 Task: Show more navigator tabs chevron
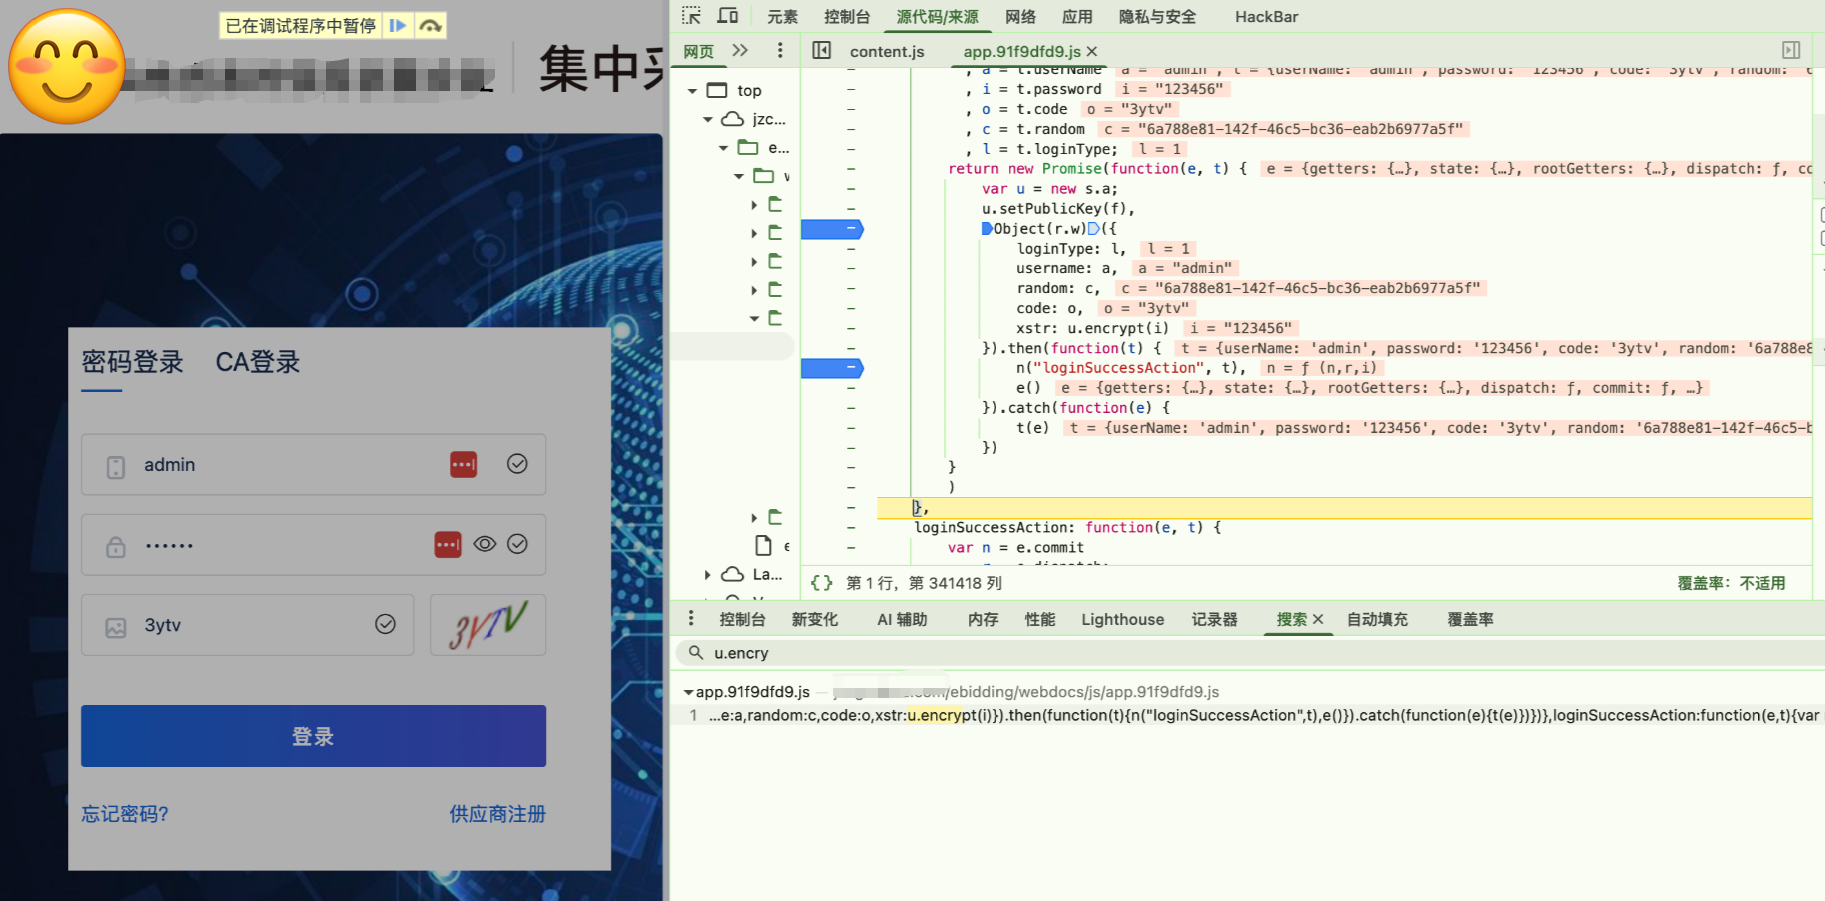(x=740, y=51)
